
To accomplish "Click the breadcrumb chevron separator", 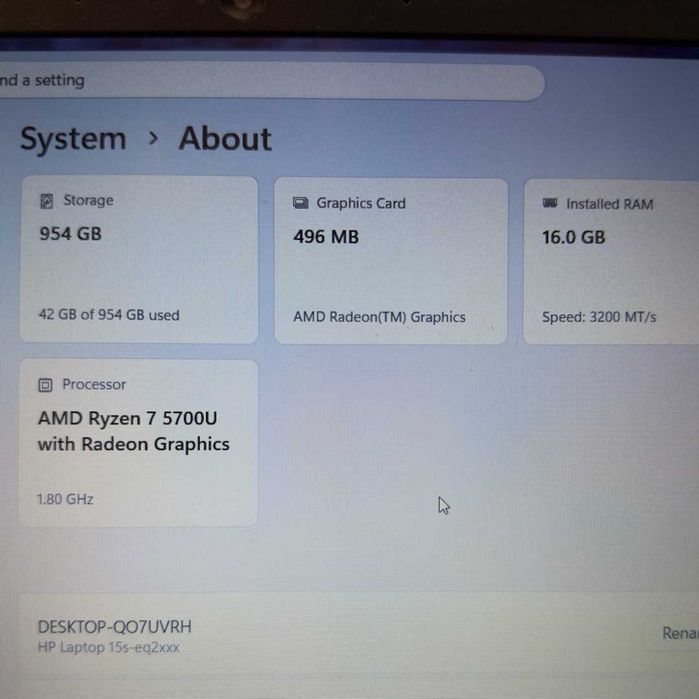I will pos(153,139).
